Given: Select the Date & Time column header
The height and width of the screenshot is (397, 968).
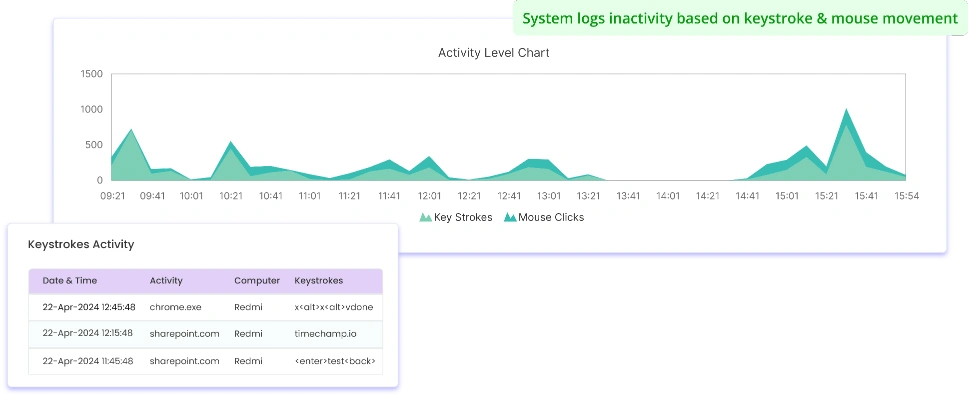Looking at the screenshot, I should (x=70, y=280).
